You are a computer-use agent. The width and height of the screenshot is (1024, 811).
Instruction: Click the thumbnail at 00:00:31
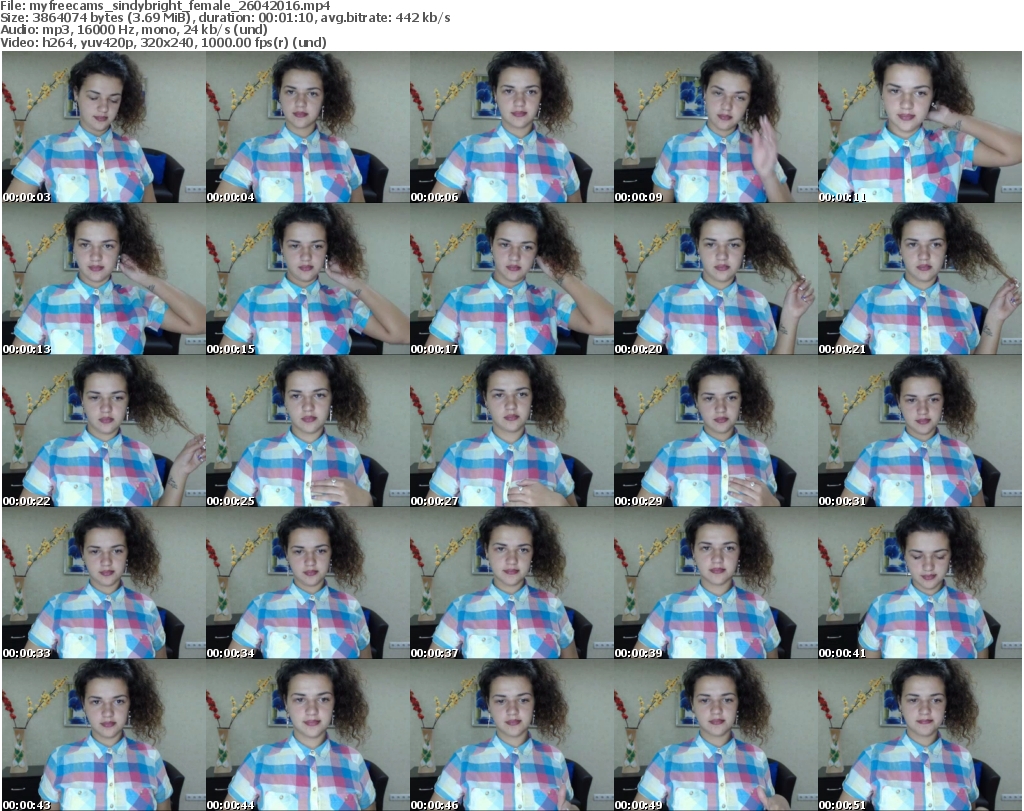coord(920,432)
